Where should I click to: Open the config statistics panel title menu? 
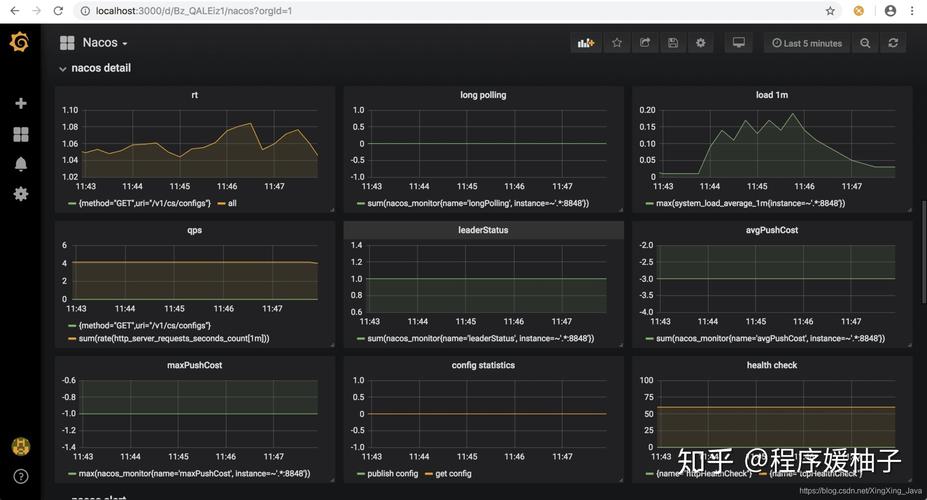(483, 365)
